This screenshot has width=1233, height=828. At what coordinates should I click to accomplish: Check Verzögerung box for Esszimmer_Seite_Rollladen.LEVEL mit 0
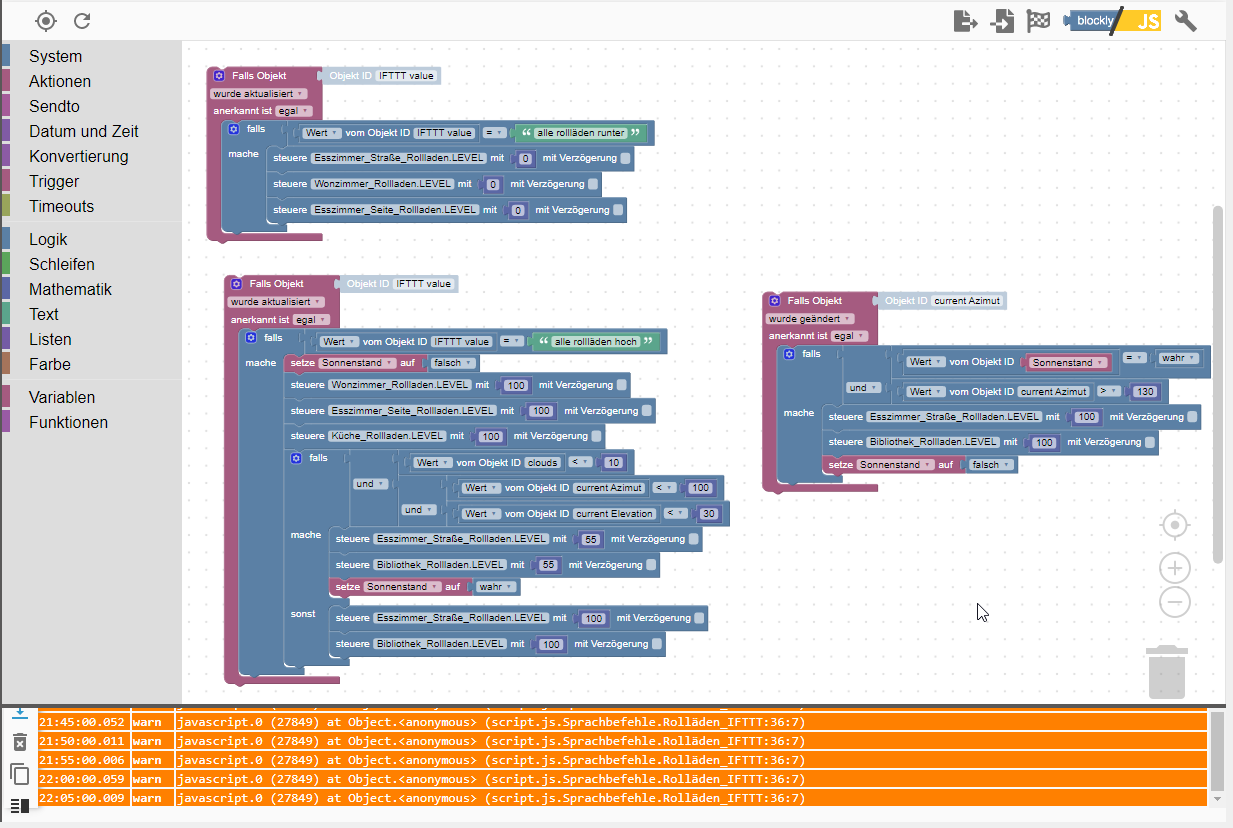[618, 210]
